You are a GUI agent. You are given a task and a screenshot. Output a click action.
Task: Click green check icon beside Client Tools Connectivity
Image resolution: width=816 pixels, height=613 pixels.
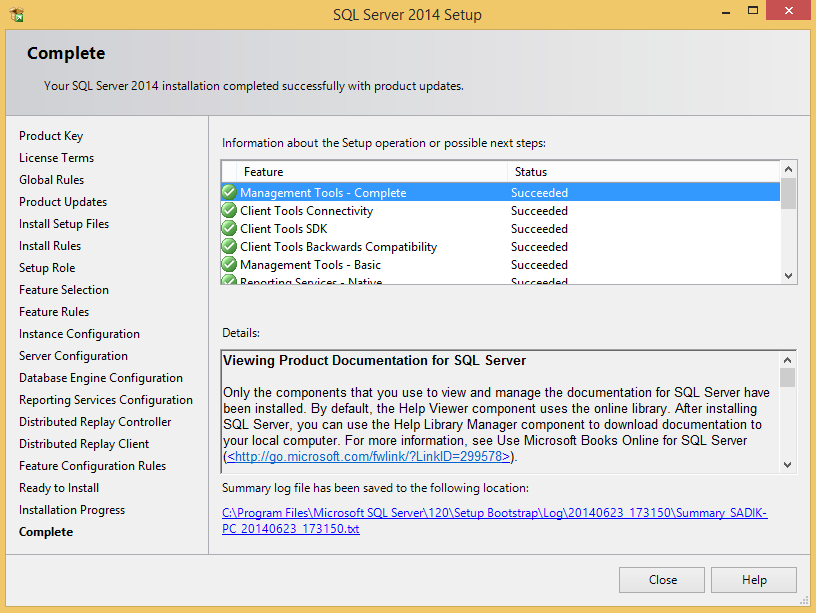(x=229, y=210)
